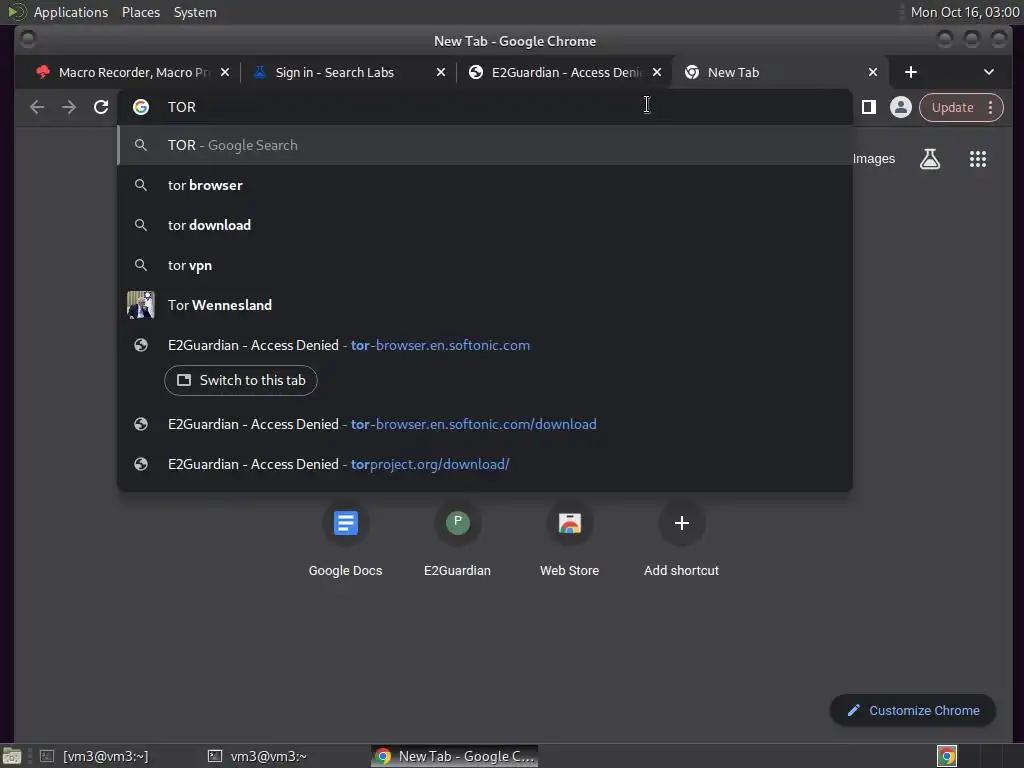Select 'tor browser' suggestion
The image size is (1024, 768).
[x=485, y=185]
